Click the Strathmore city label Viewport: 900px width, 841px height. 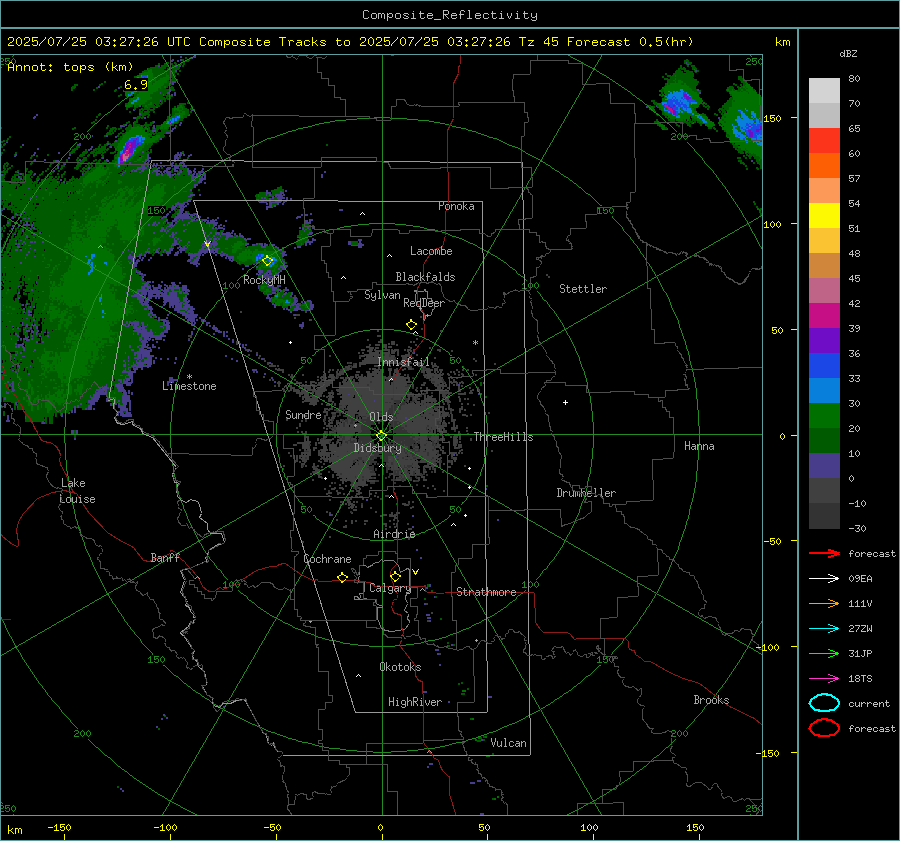point(487,592)
